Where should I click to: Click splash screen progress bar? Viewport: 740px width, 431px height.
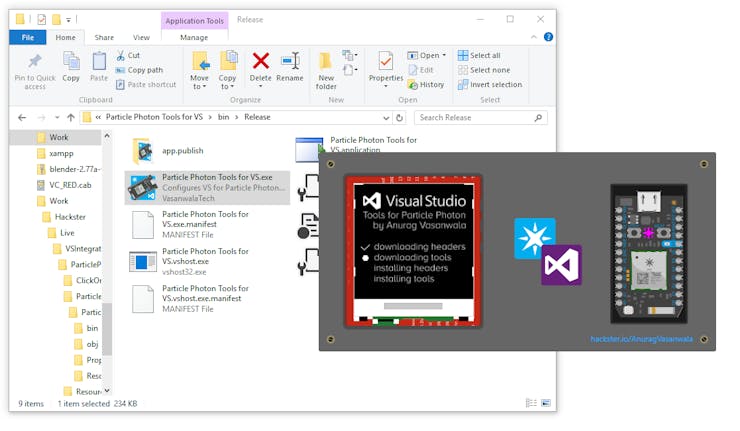413,306
